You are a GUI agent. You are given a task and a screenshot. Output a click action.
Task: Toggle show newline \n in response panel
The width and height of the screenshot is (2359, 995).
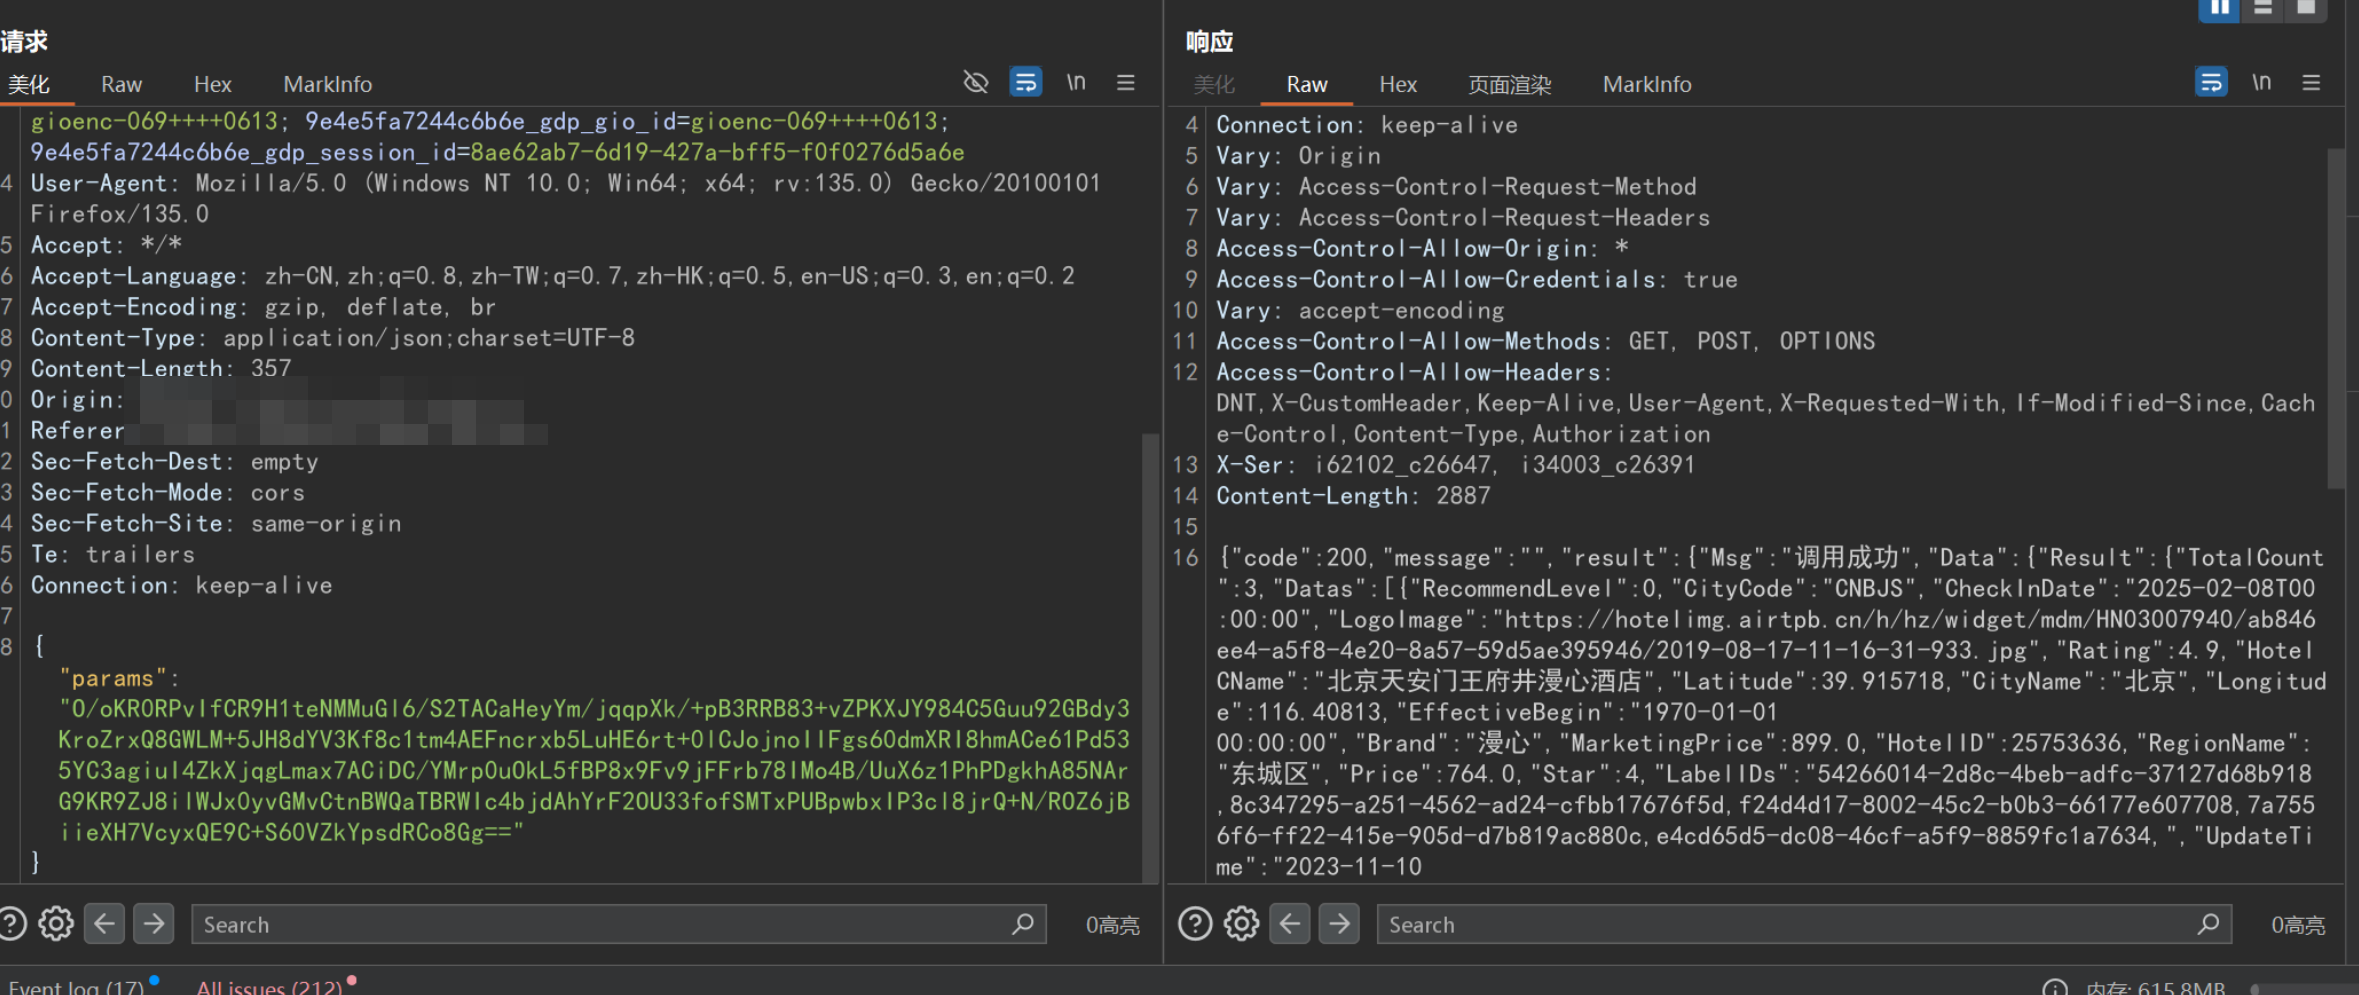coord(2261,82)
